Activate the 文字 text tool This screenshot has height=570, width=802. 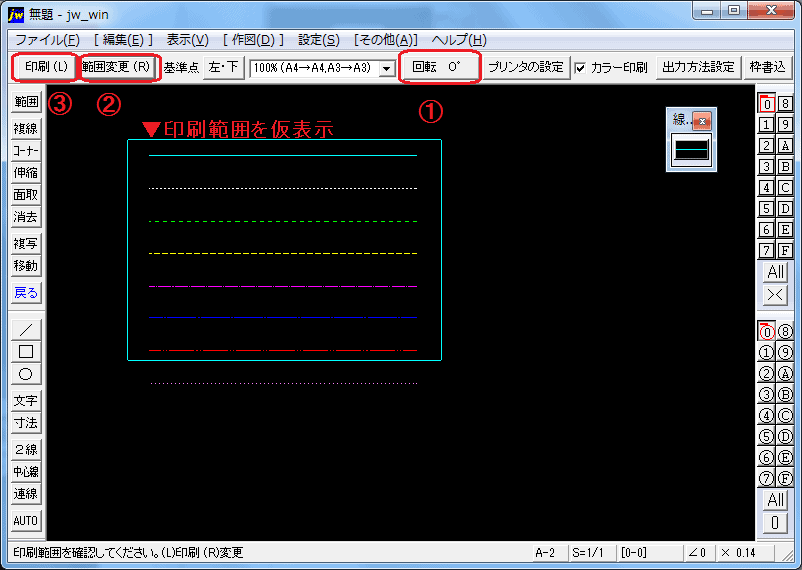(26, 401)
